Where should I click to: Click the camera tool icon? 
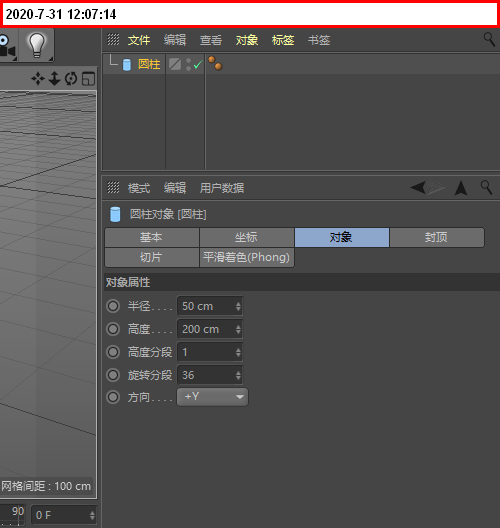pos(8,45)
